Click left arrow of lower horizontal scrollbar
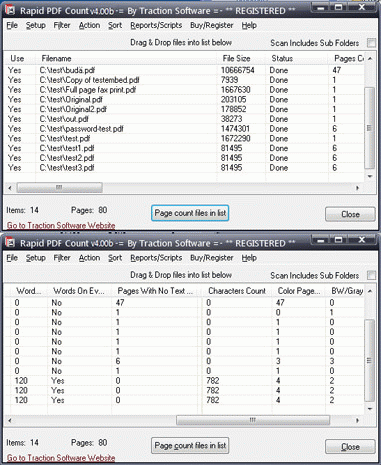The image size is (381, 465). [10, 420]
